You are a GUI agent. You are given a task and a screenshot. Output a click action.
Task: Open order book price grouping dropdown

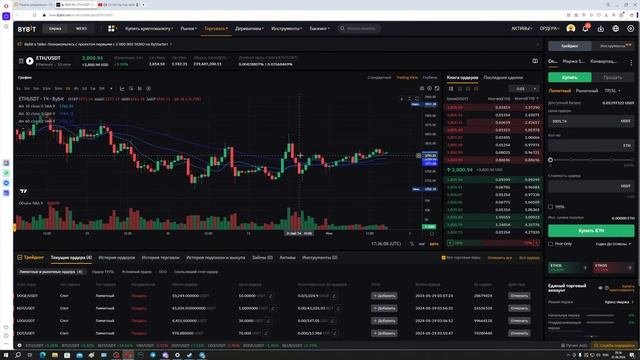tap(524, 89)
